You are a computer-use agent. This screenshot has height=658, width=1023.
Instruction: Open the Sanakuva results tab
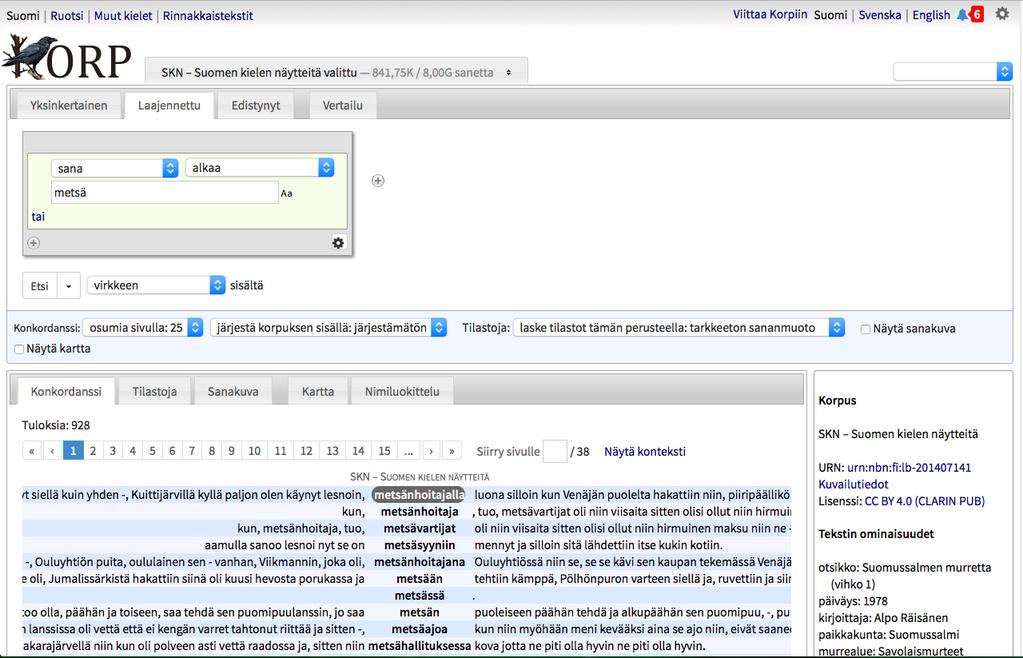click(x=233, y=391)
